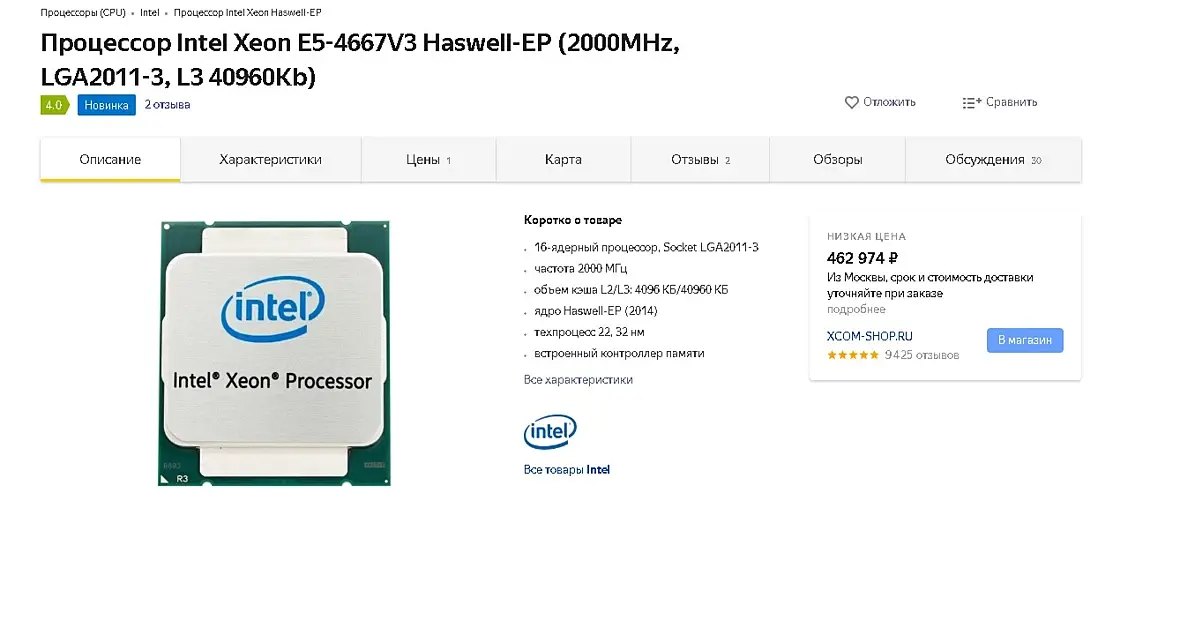Open the Цены tab

point(428,160)
